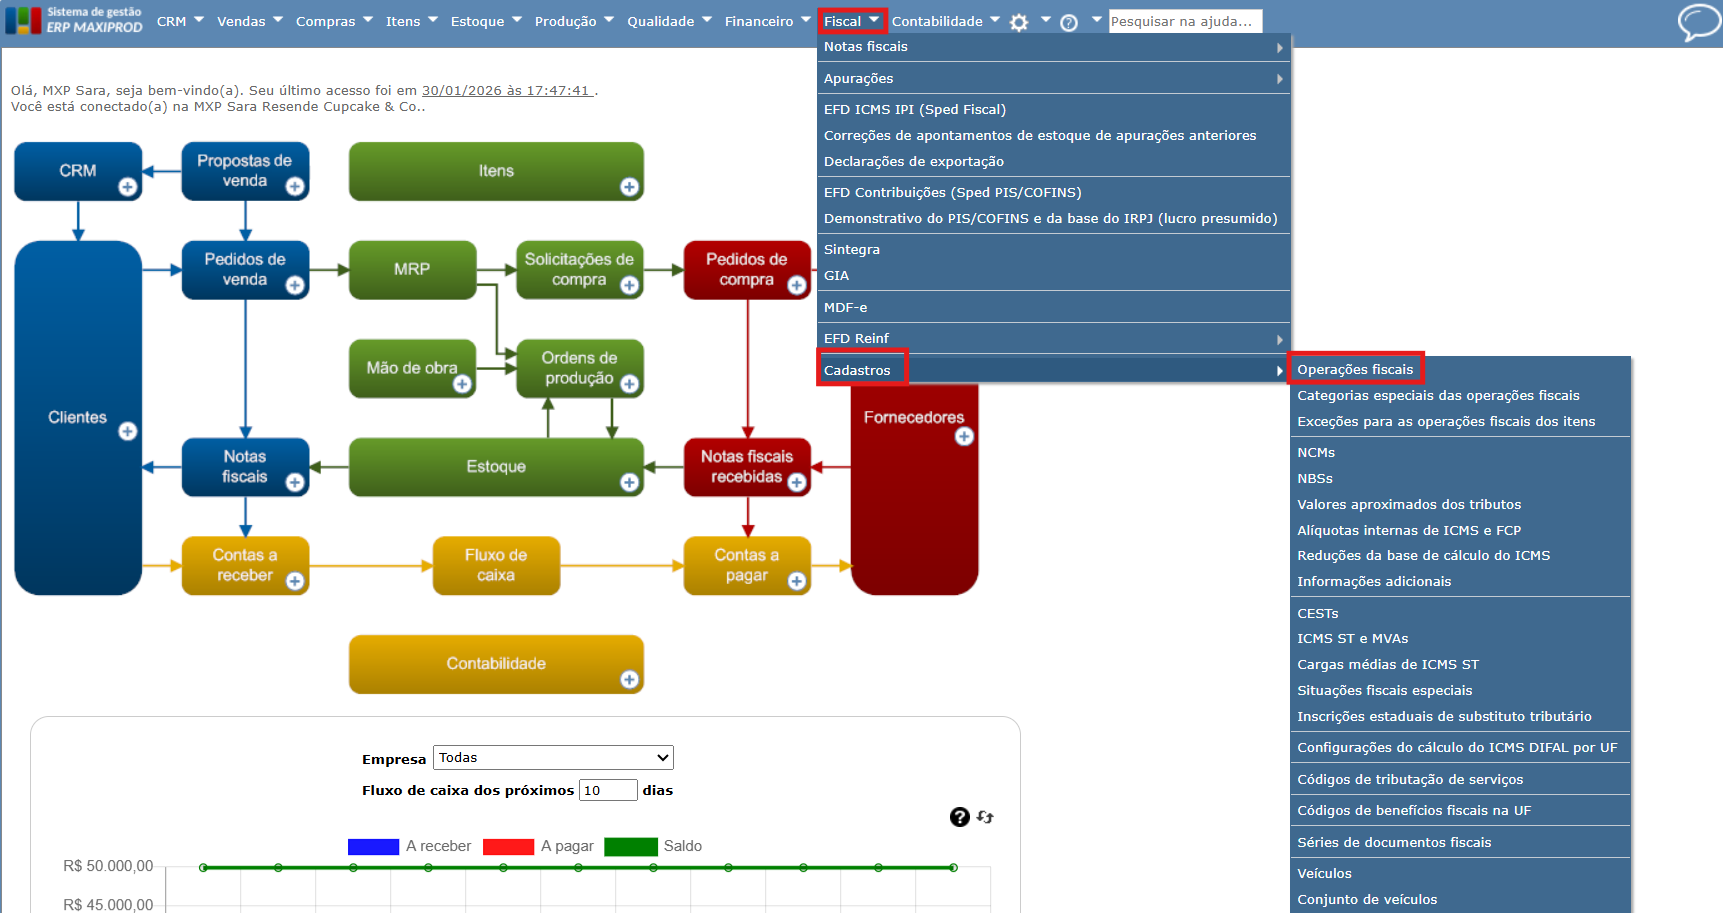Expand the Apurações submenu
Screen dimensions: 1723x913
[1054, 78]
